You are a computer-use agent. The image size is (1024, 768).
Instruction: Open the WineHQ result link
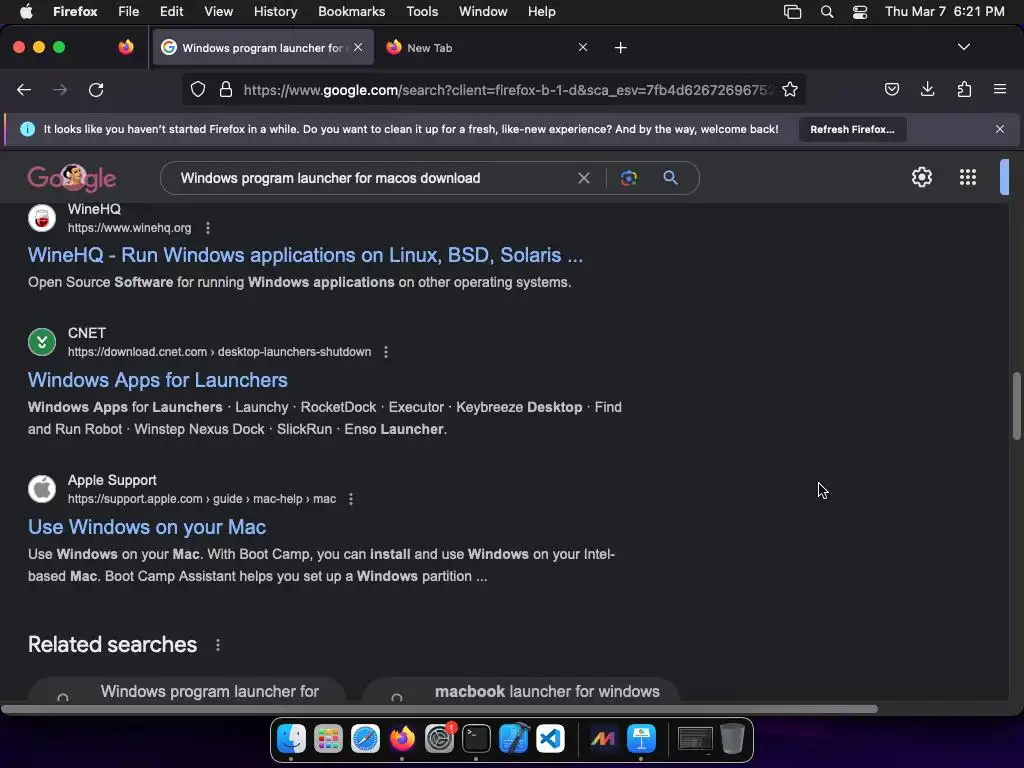(x=305, y=255)
